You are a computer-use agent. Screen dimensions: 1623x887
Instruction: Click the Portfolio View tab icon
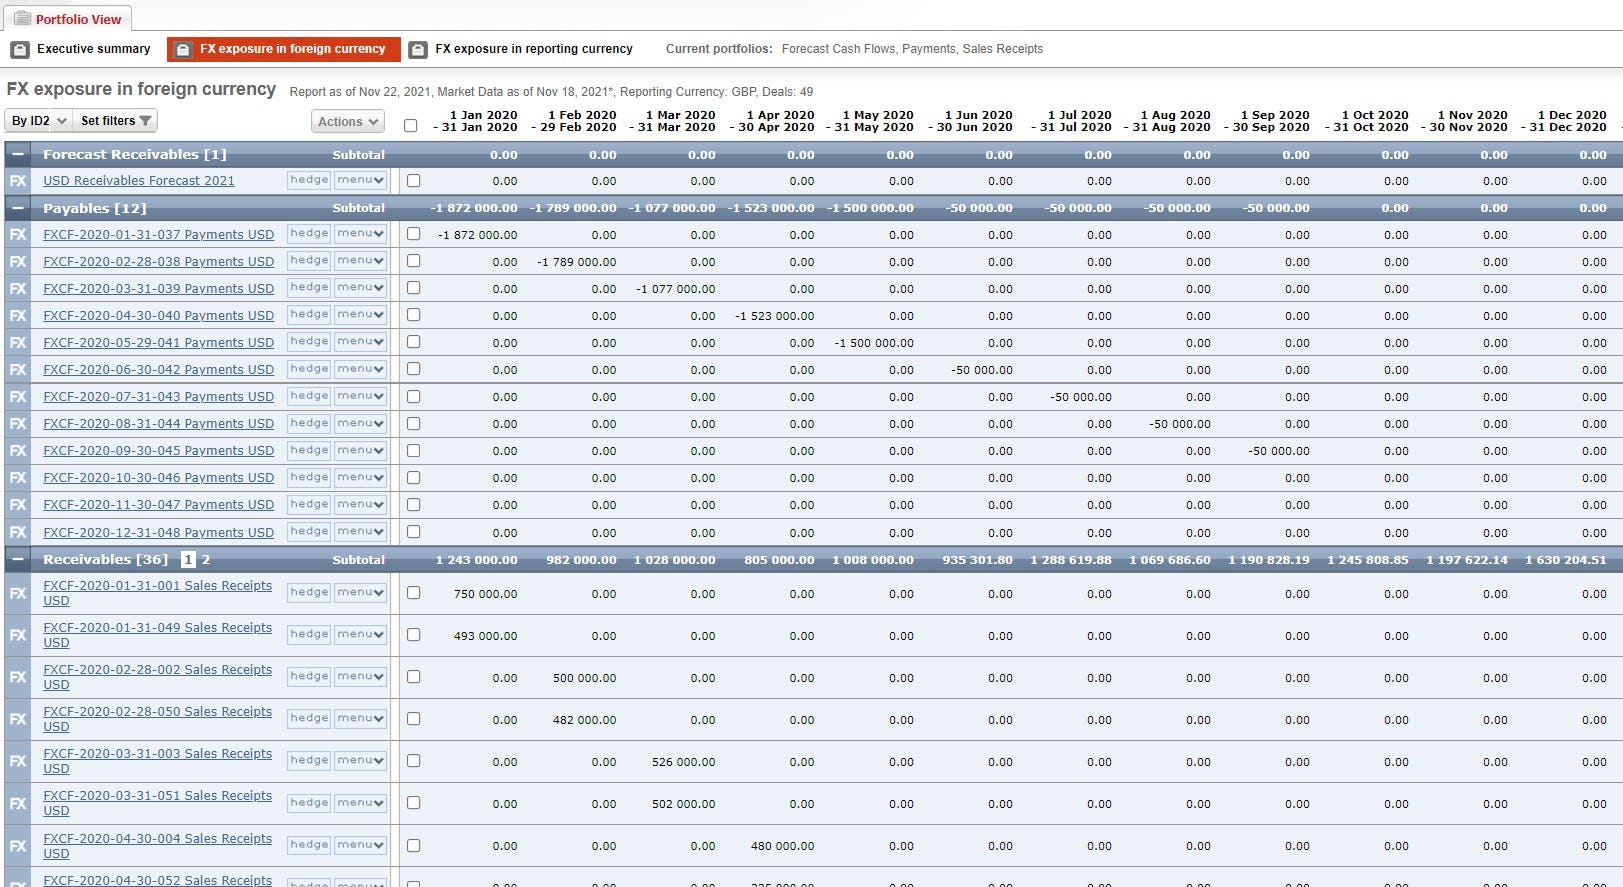[22, 18]
